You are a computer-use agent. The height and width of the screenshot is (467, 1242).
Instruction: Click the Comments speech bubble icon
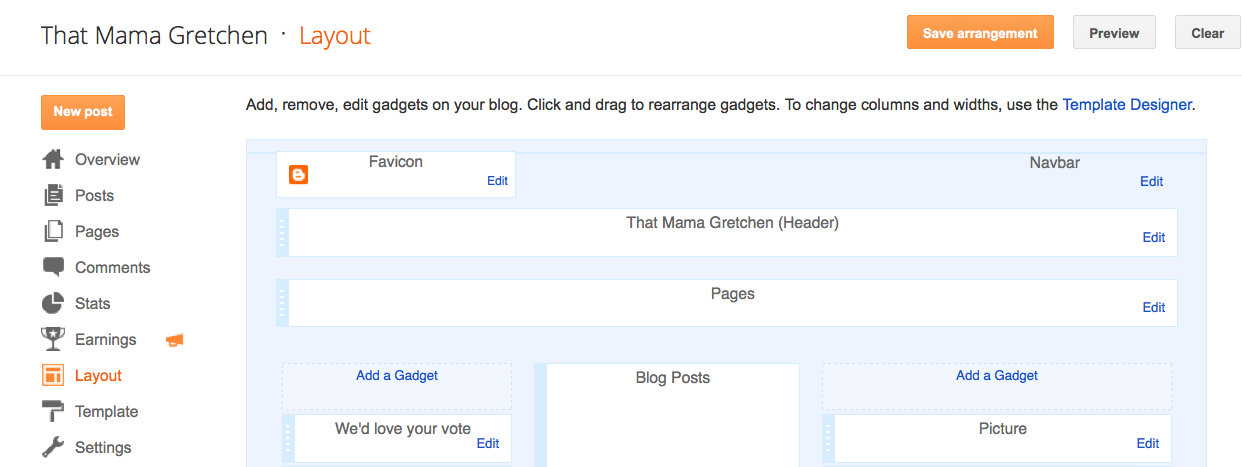pos(53,268)
